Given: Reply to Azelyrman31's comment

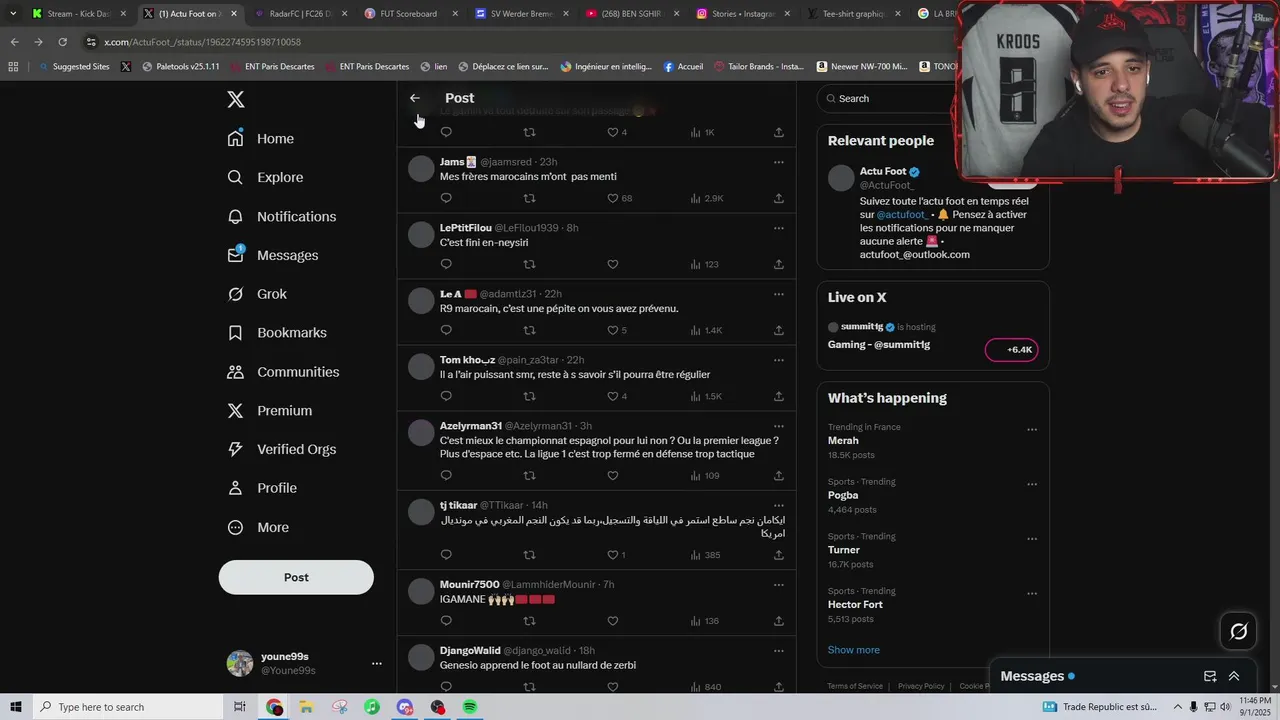Looking at the screenshot, I should click(x=446, y=475).
